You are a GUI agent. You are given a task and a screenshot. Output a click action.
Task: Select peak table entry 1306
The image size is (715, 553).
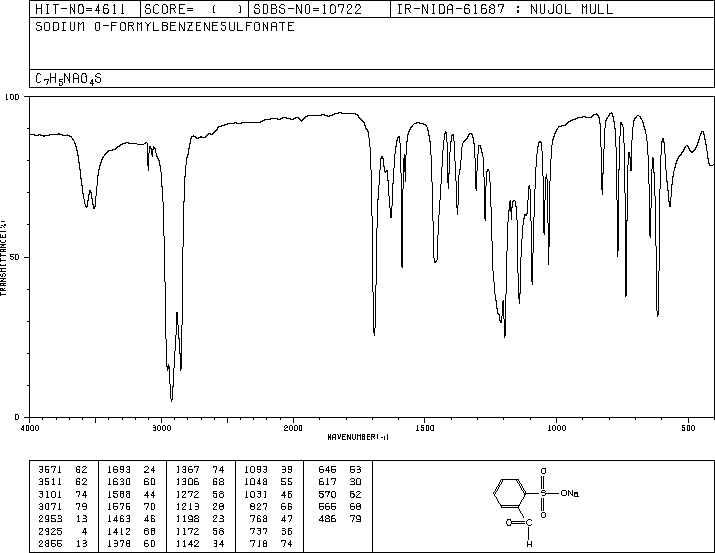point(200,482)
